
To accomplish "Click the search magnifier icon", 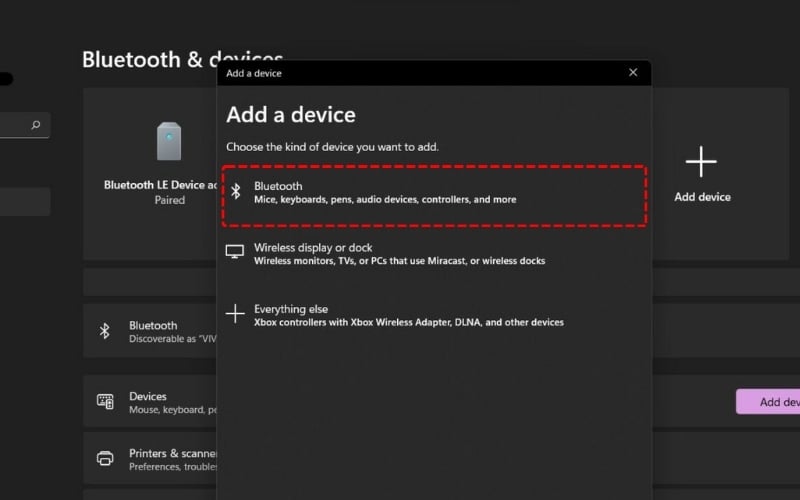I will pyautogui.click(x=36, y=124).
